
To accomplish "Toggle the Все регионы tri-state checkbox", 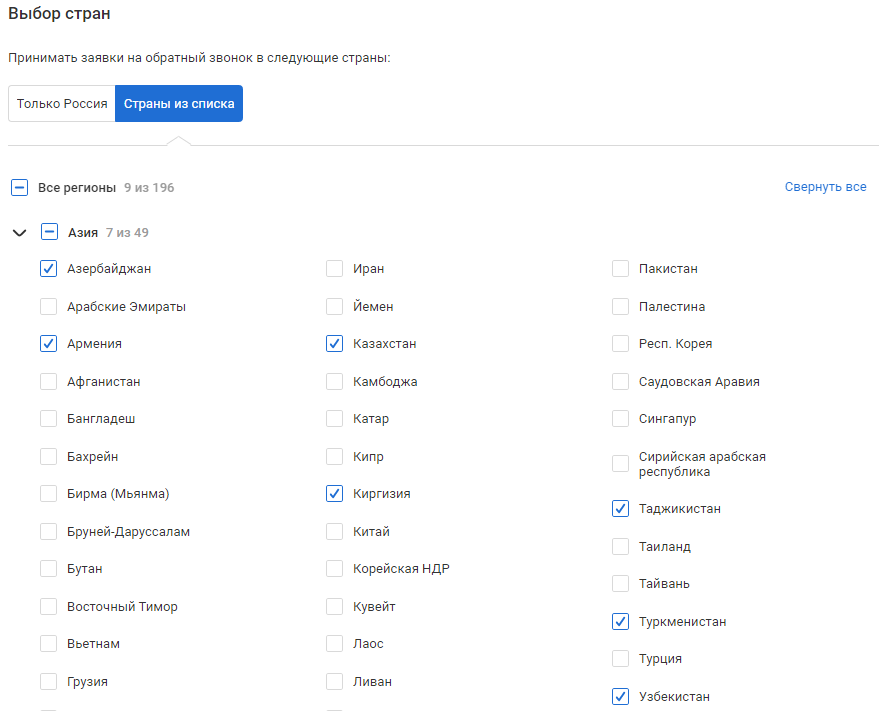I will pyautogui.click(x=20, y=187).
